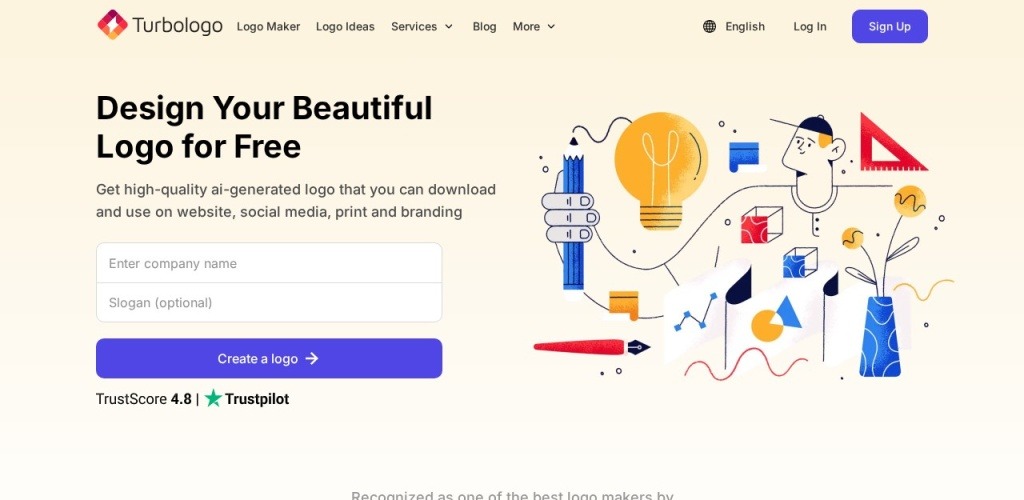Open the Logo Maker menu item

[x=268, y=27]
